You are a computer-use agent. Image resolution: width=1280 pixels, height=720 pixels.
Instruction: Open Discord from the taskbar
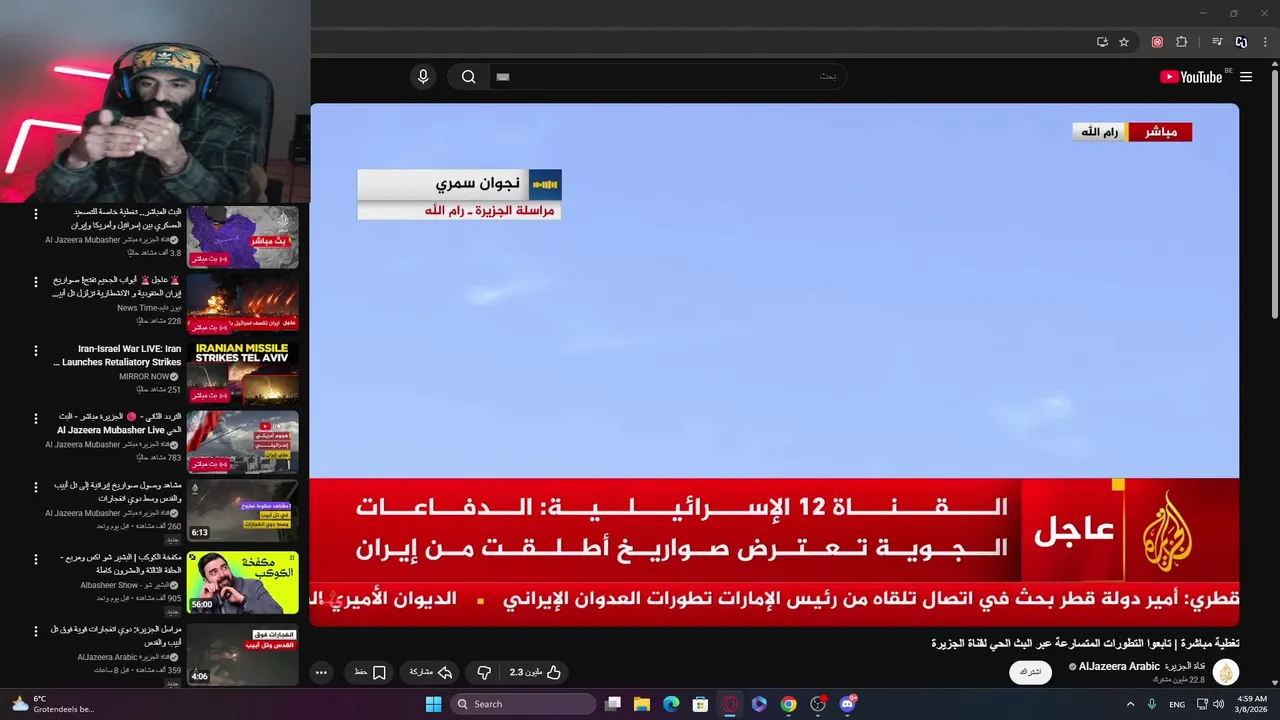point(848,704)
